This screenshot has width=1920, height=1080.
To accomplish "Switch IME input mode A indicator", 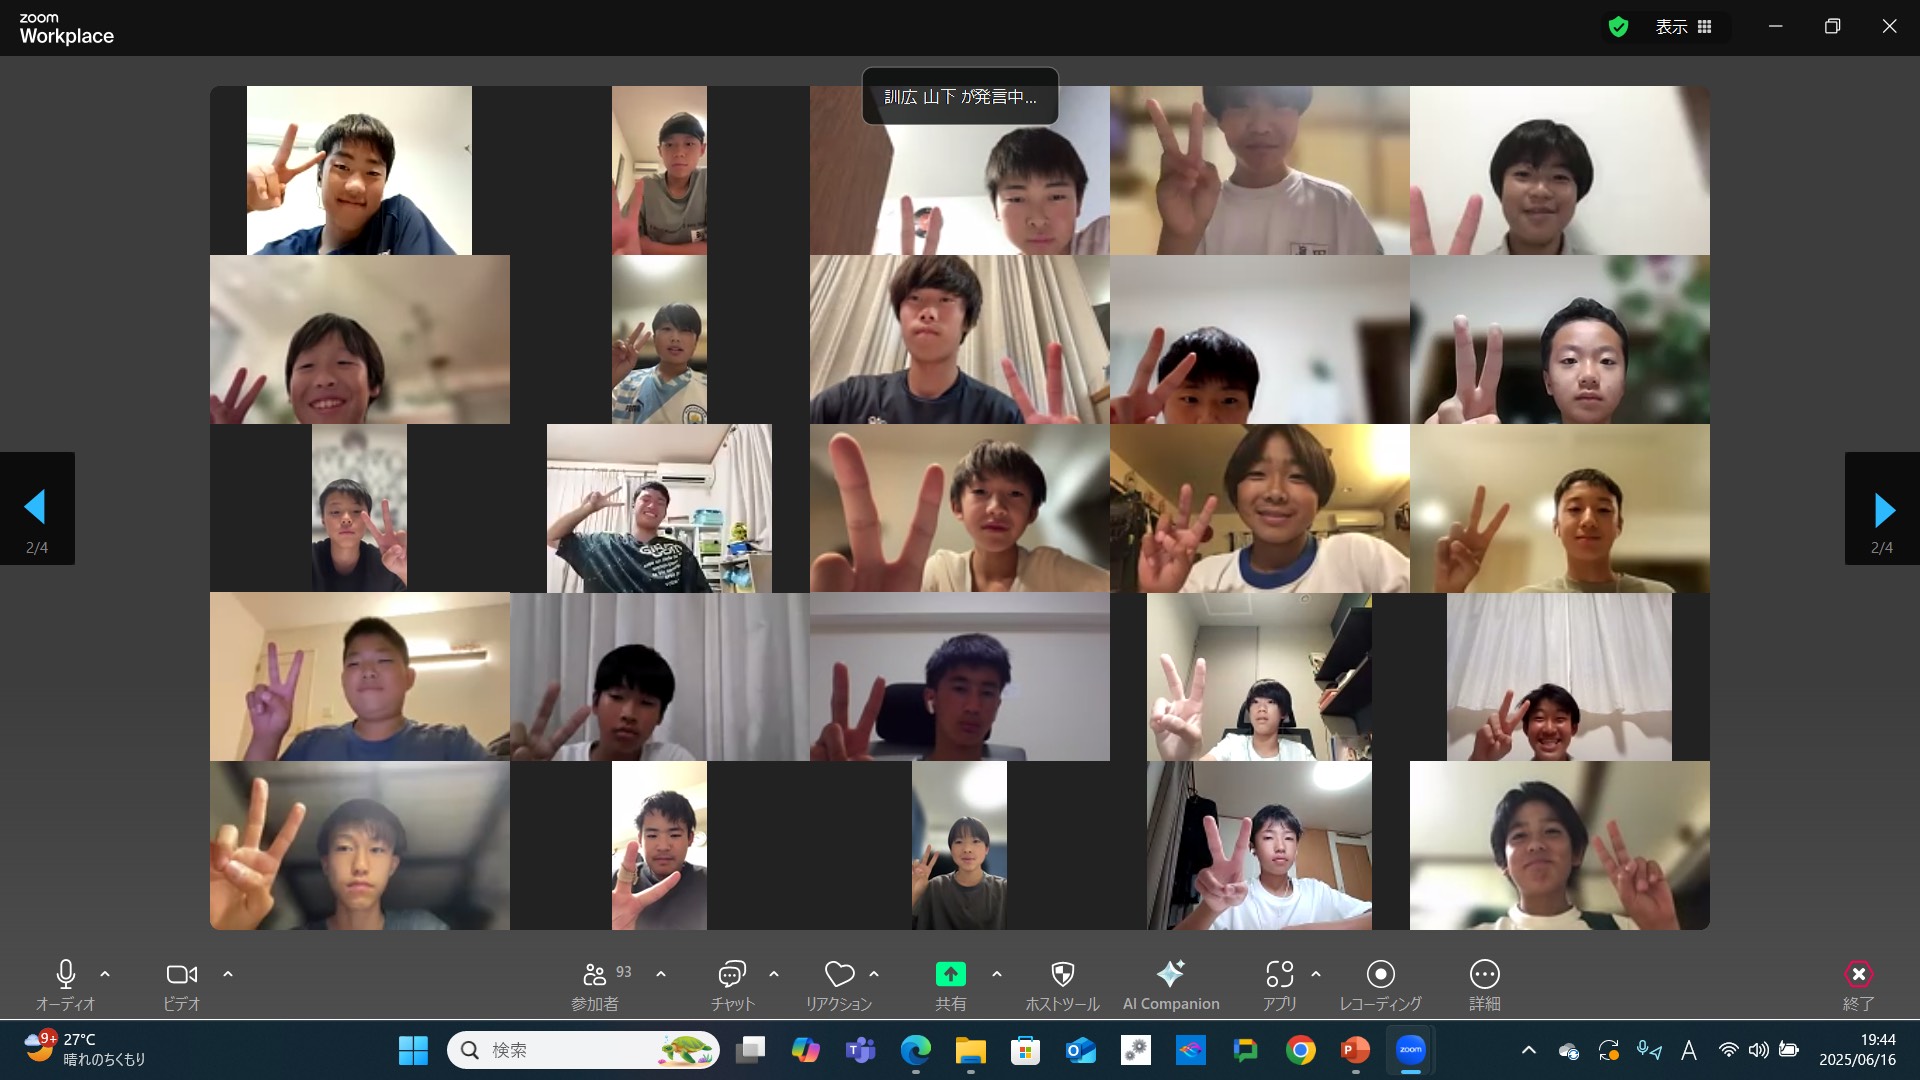I will [1689, 1050].
